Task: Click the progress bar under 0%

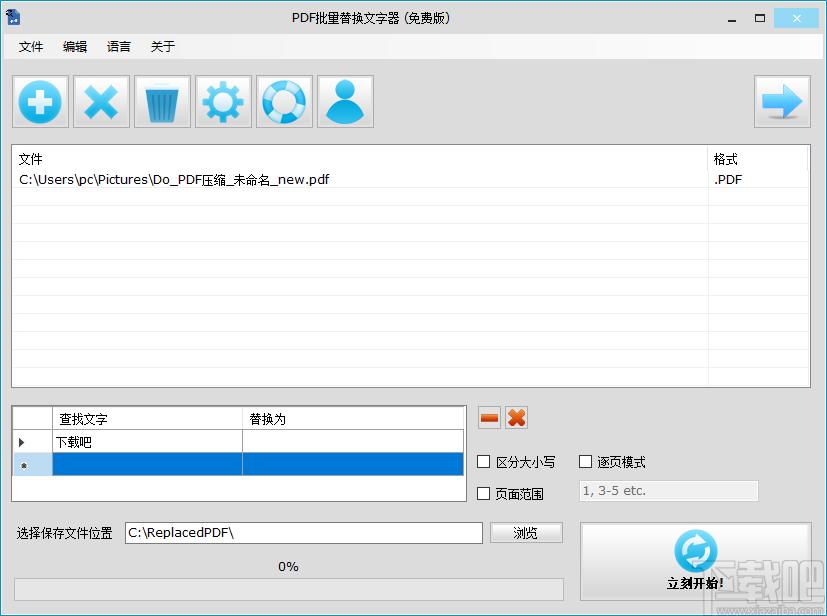Action: pyautogui.click(x=289, y=590)
